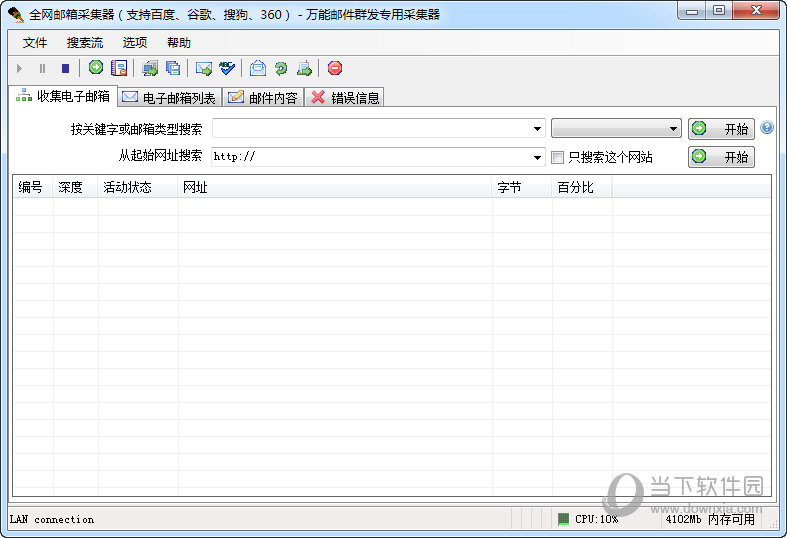Click the blue stop square icon
Viewport: 787px width, 538px height.
tap(65, 68)
